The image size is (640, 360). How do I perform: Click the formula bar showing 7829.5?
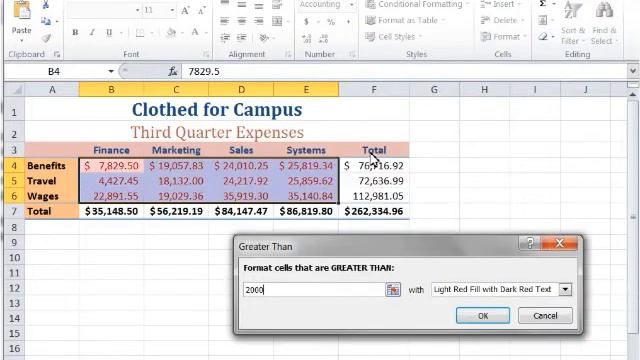[x=405, y=71]
